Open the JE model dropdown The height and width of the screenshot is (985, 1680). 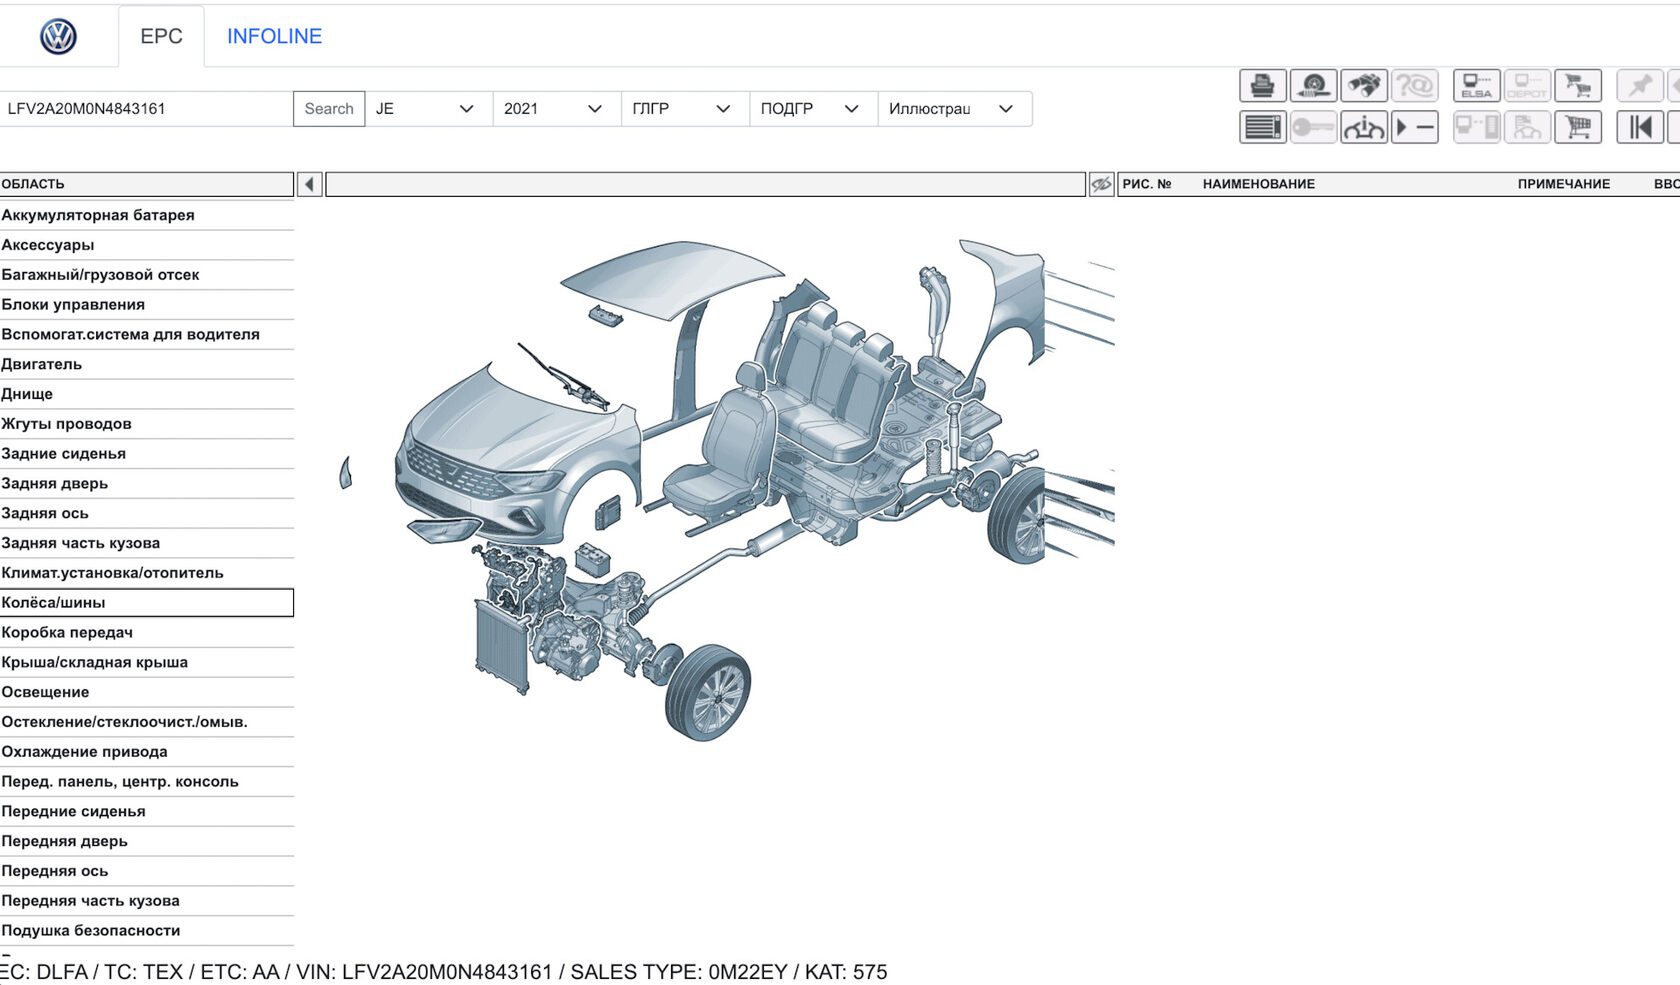[426, 109]
